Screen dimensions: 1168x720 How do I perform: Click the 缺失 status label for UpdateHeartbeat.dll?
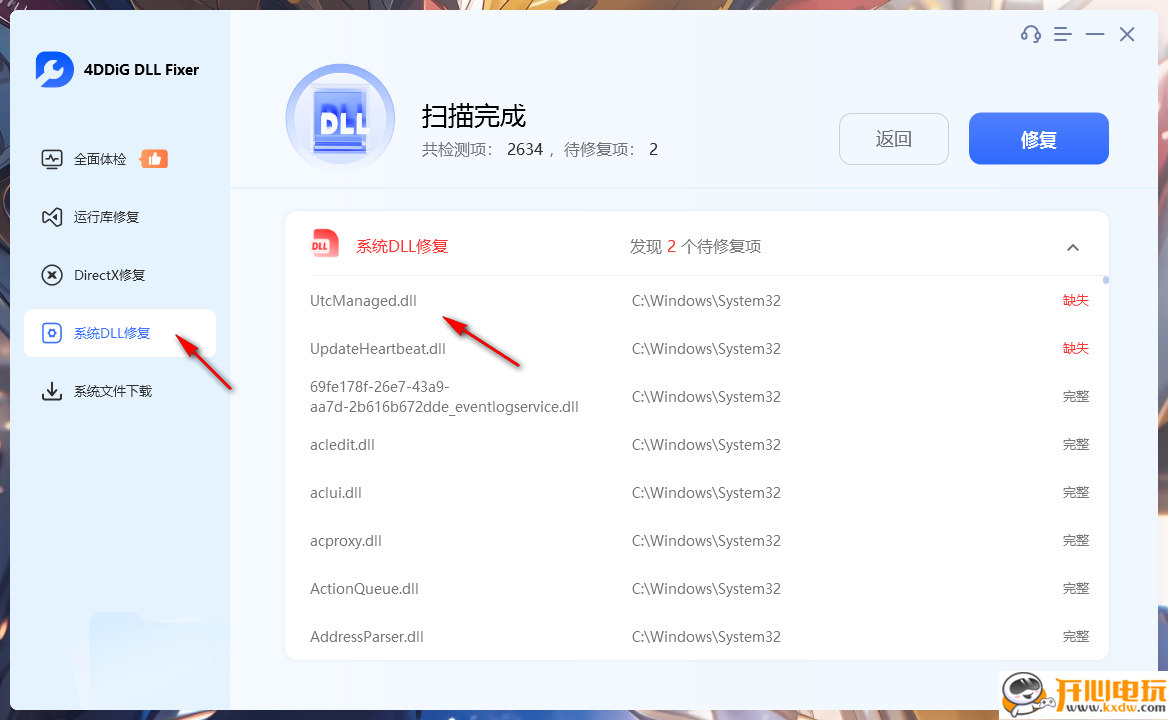[x=1075, y=348]
